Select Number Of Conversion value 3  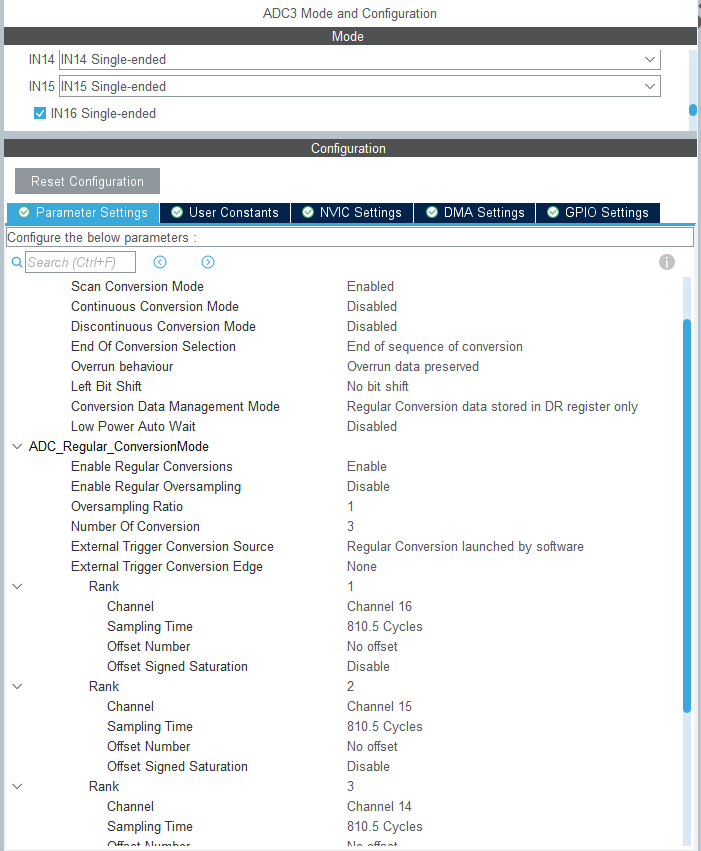[350, 526]
